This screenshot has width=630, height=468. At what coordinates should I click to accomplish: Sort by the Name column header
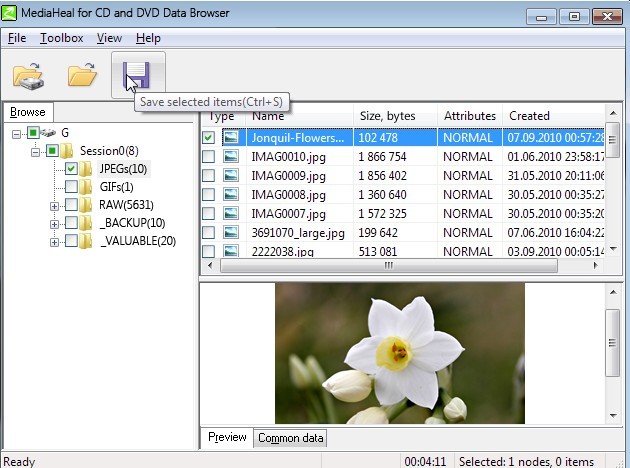point(299,116)
